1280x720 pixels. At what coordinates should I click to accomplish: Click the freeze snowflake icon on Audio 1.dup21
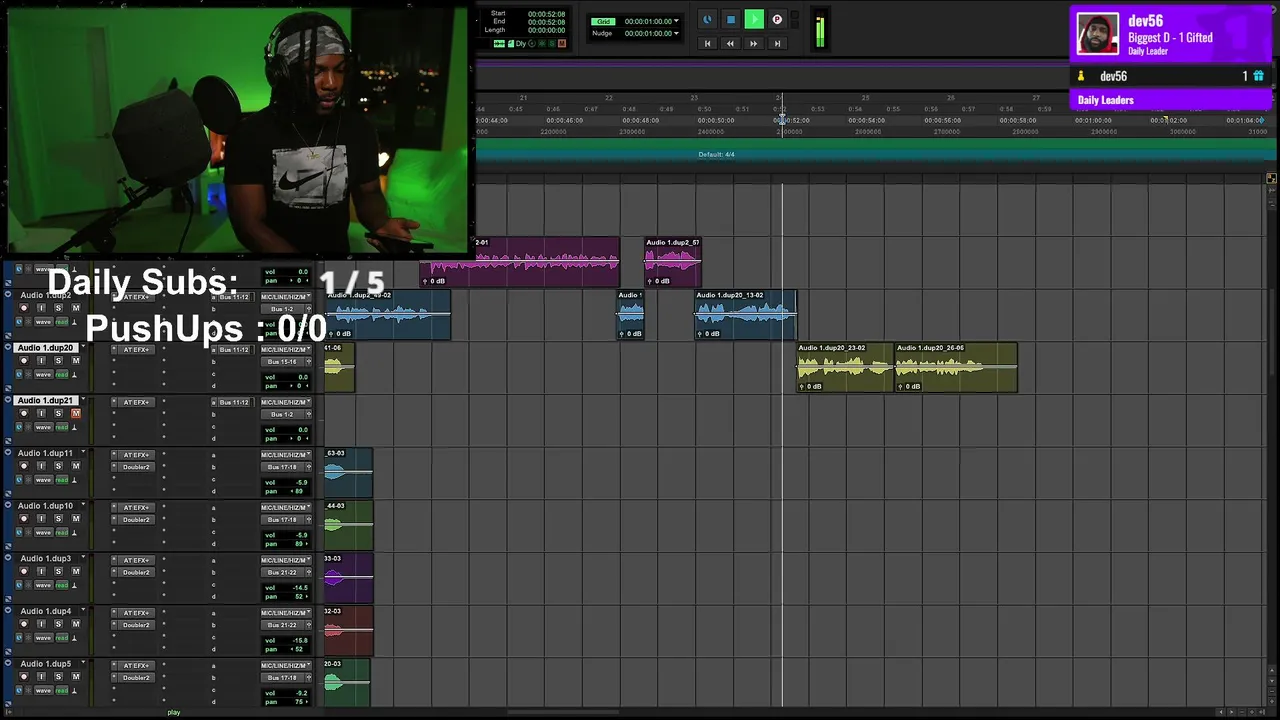tap(29, 427)
